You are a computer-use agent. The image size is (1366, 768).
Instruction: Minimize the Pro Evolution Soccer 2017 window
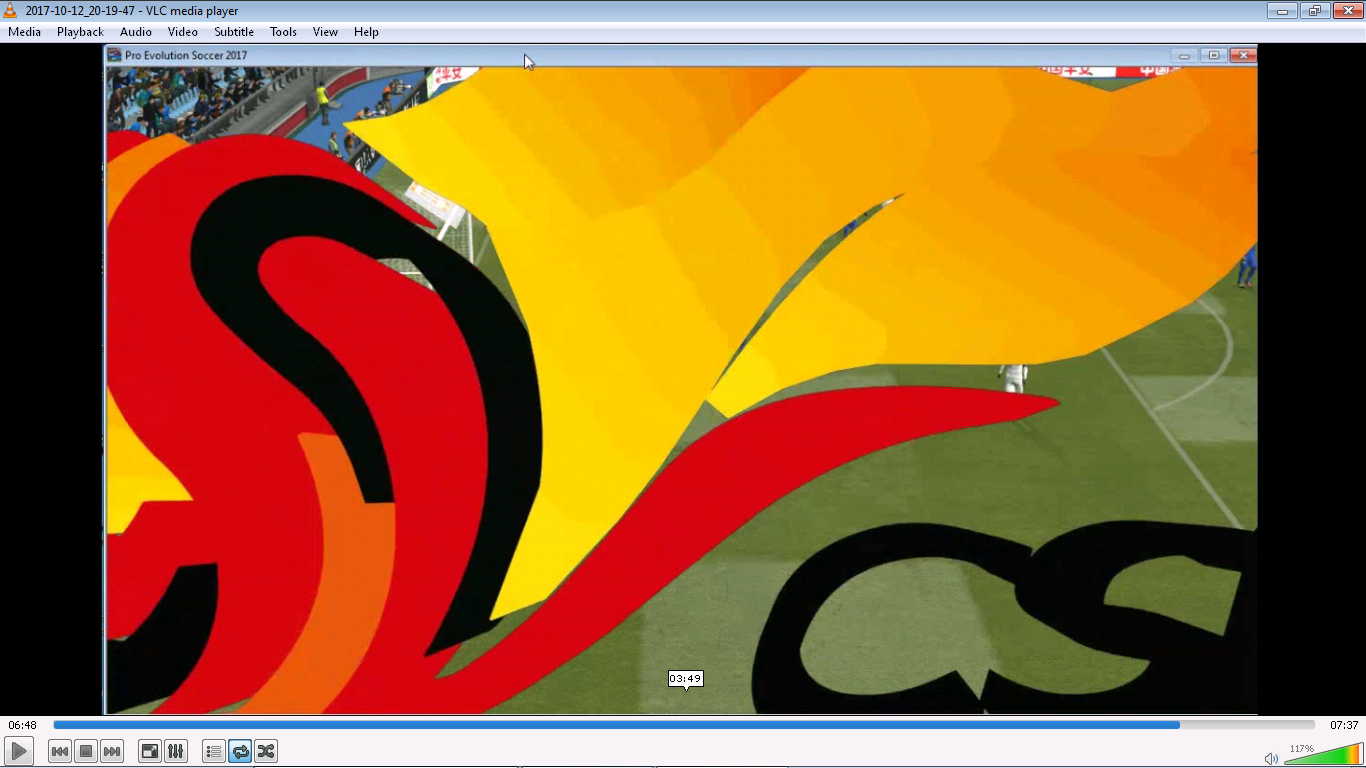pos(1184,55)
